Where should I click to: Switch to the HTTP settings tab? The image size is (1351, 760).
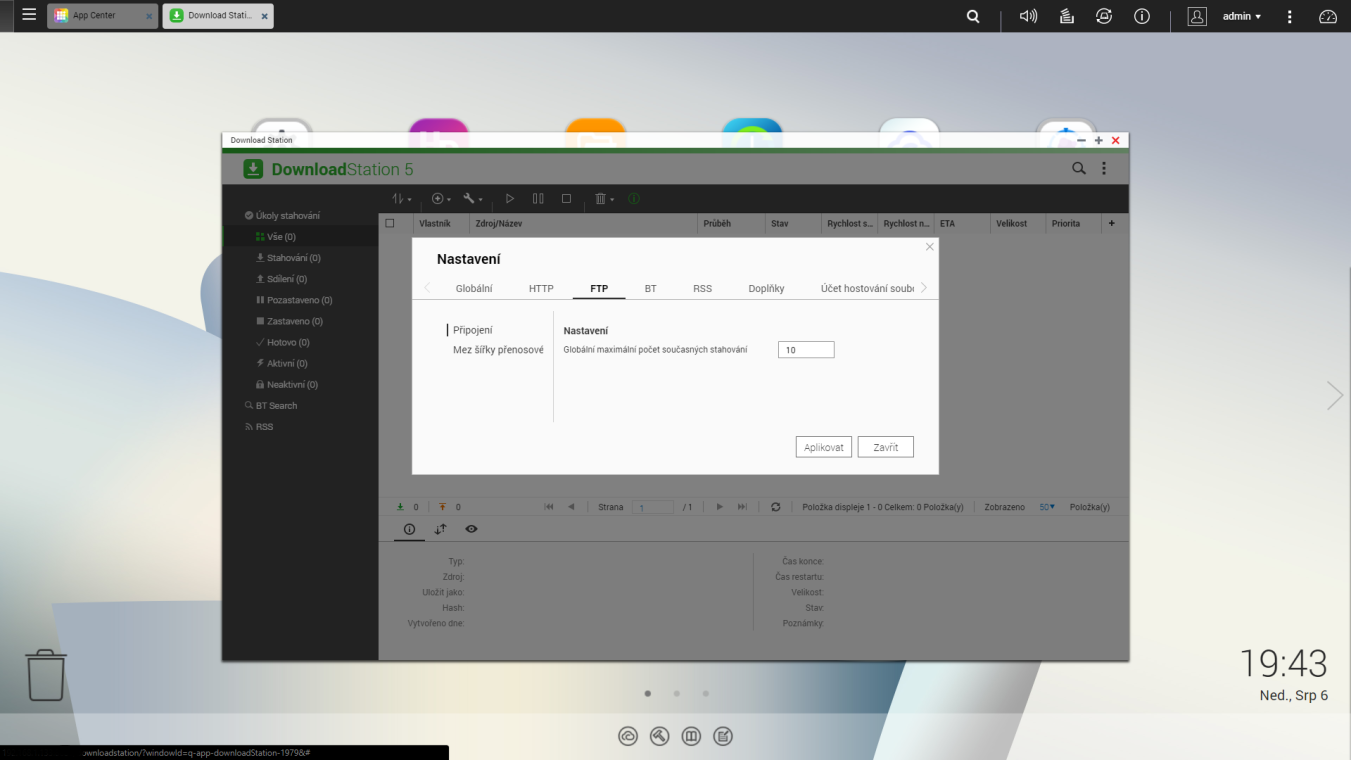(x=541, y=288)
